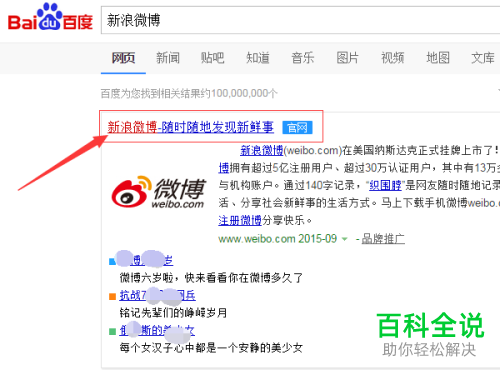The image size is (500, 370).
Task: Click the 品牌推广 link
Action: click(383, 239)
